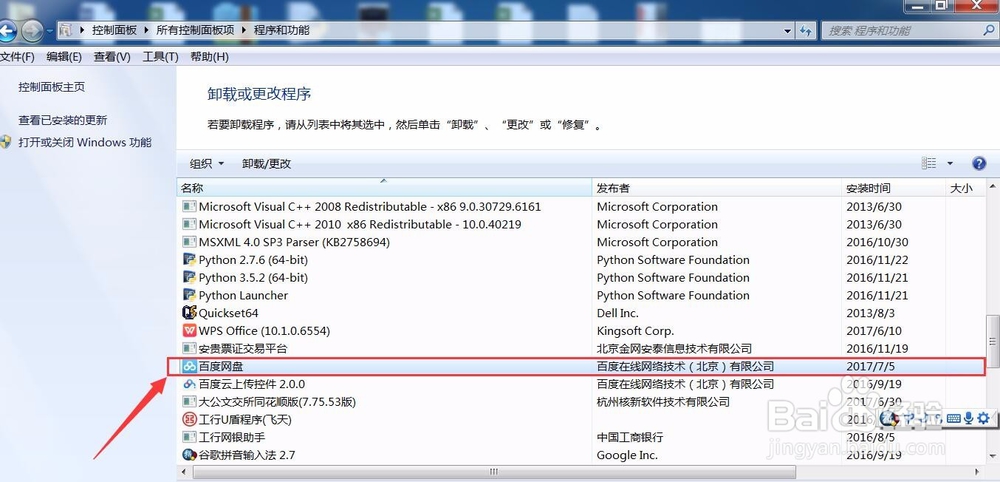Sort by the 名称 column header
Image resolution: width=1000 pixels, height=482 pixels.
(384, 188)
